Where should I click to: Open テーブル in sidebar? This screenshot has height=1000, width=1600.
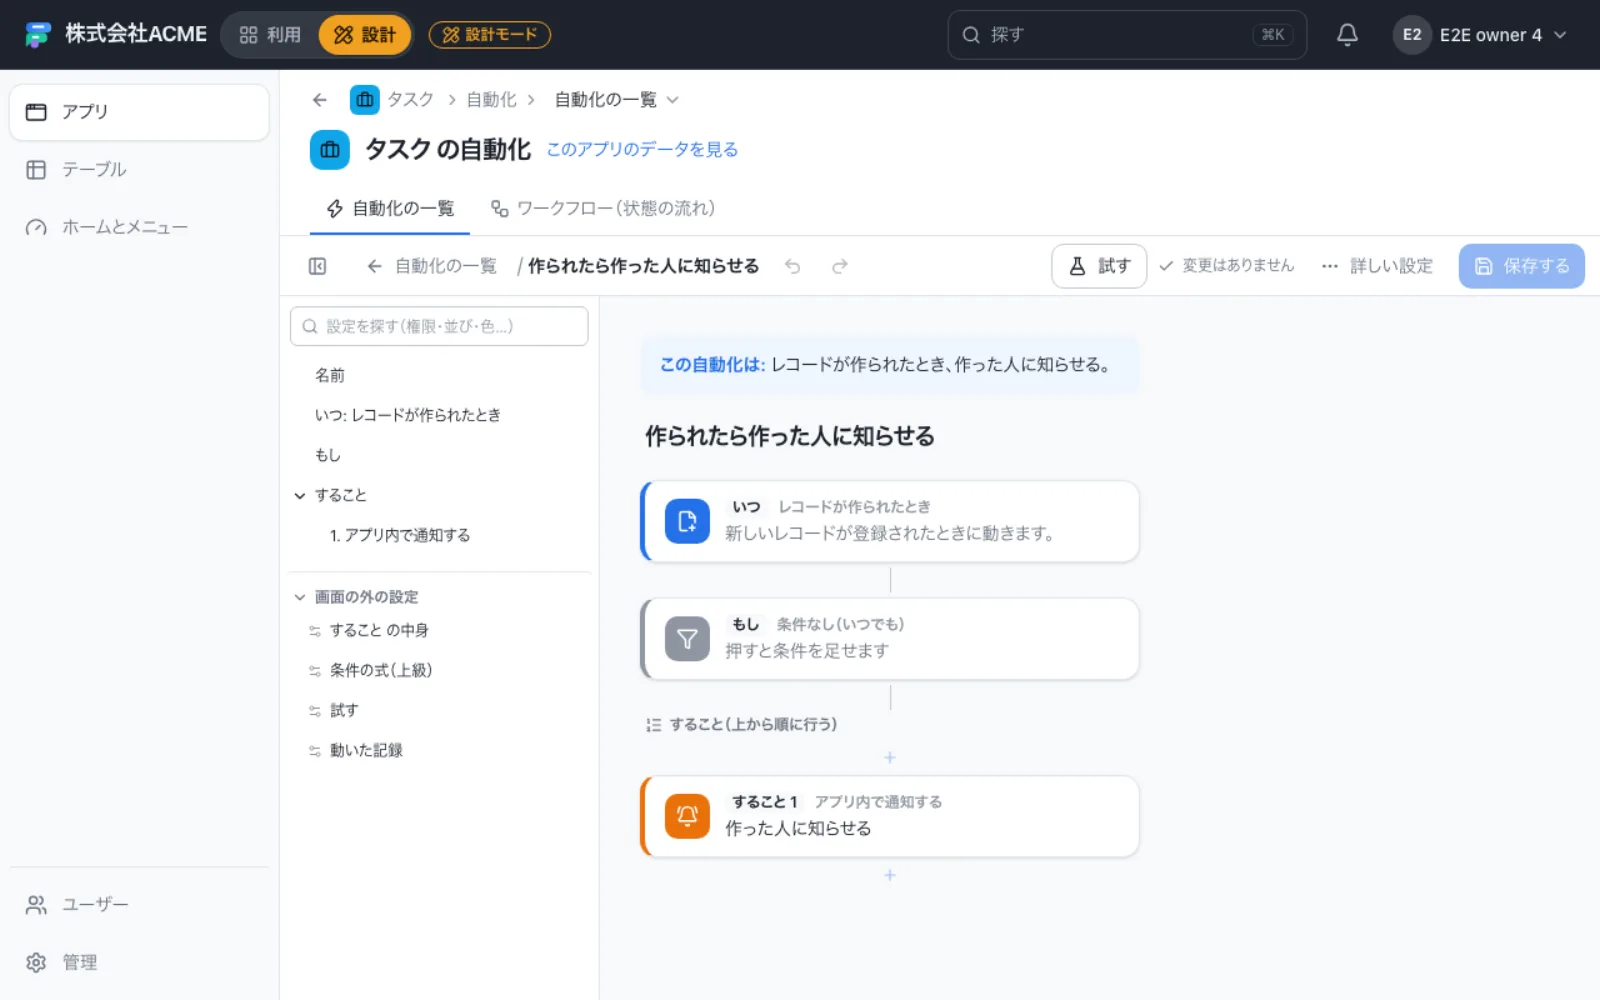pyautogui.click(x=139, y=169)
